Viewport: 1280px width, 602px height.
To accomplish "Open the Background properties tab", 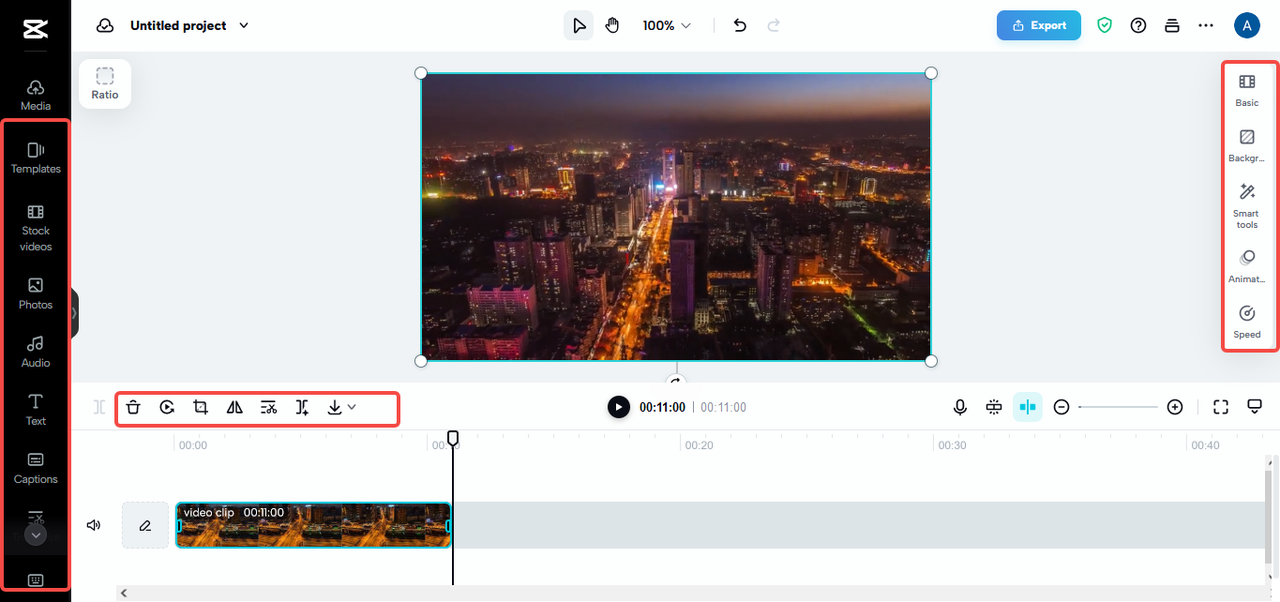I will [x=1247, y=145].
